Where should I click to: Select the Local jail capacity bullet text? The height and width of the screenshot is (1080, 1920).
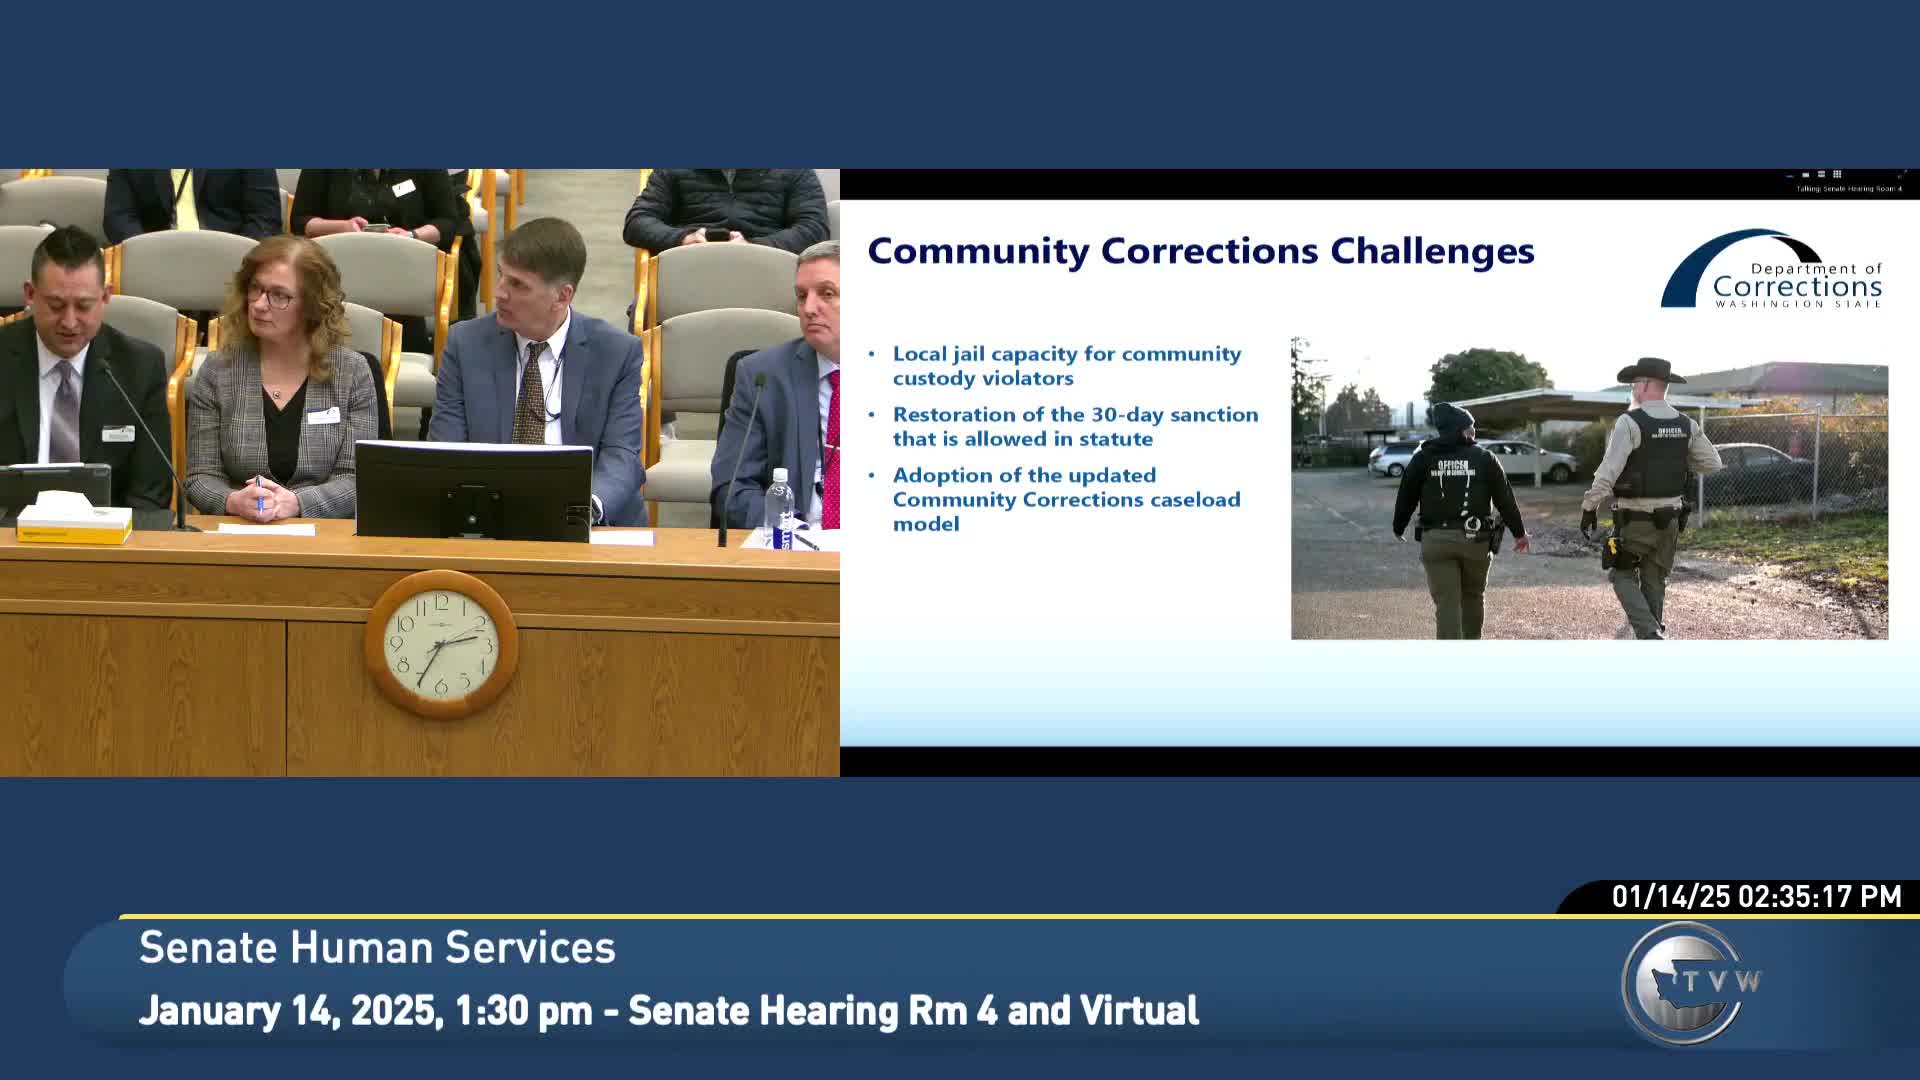(x=1066, y=366)
